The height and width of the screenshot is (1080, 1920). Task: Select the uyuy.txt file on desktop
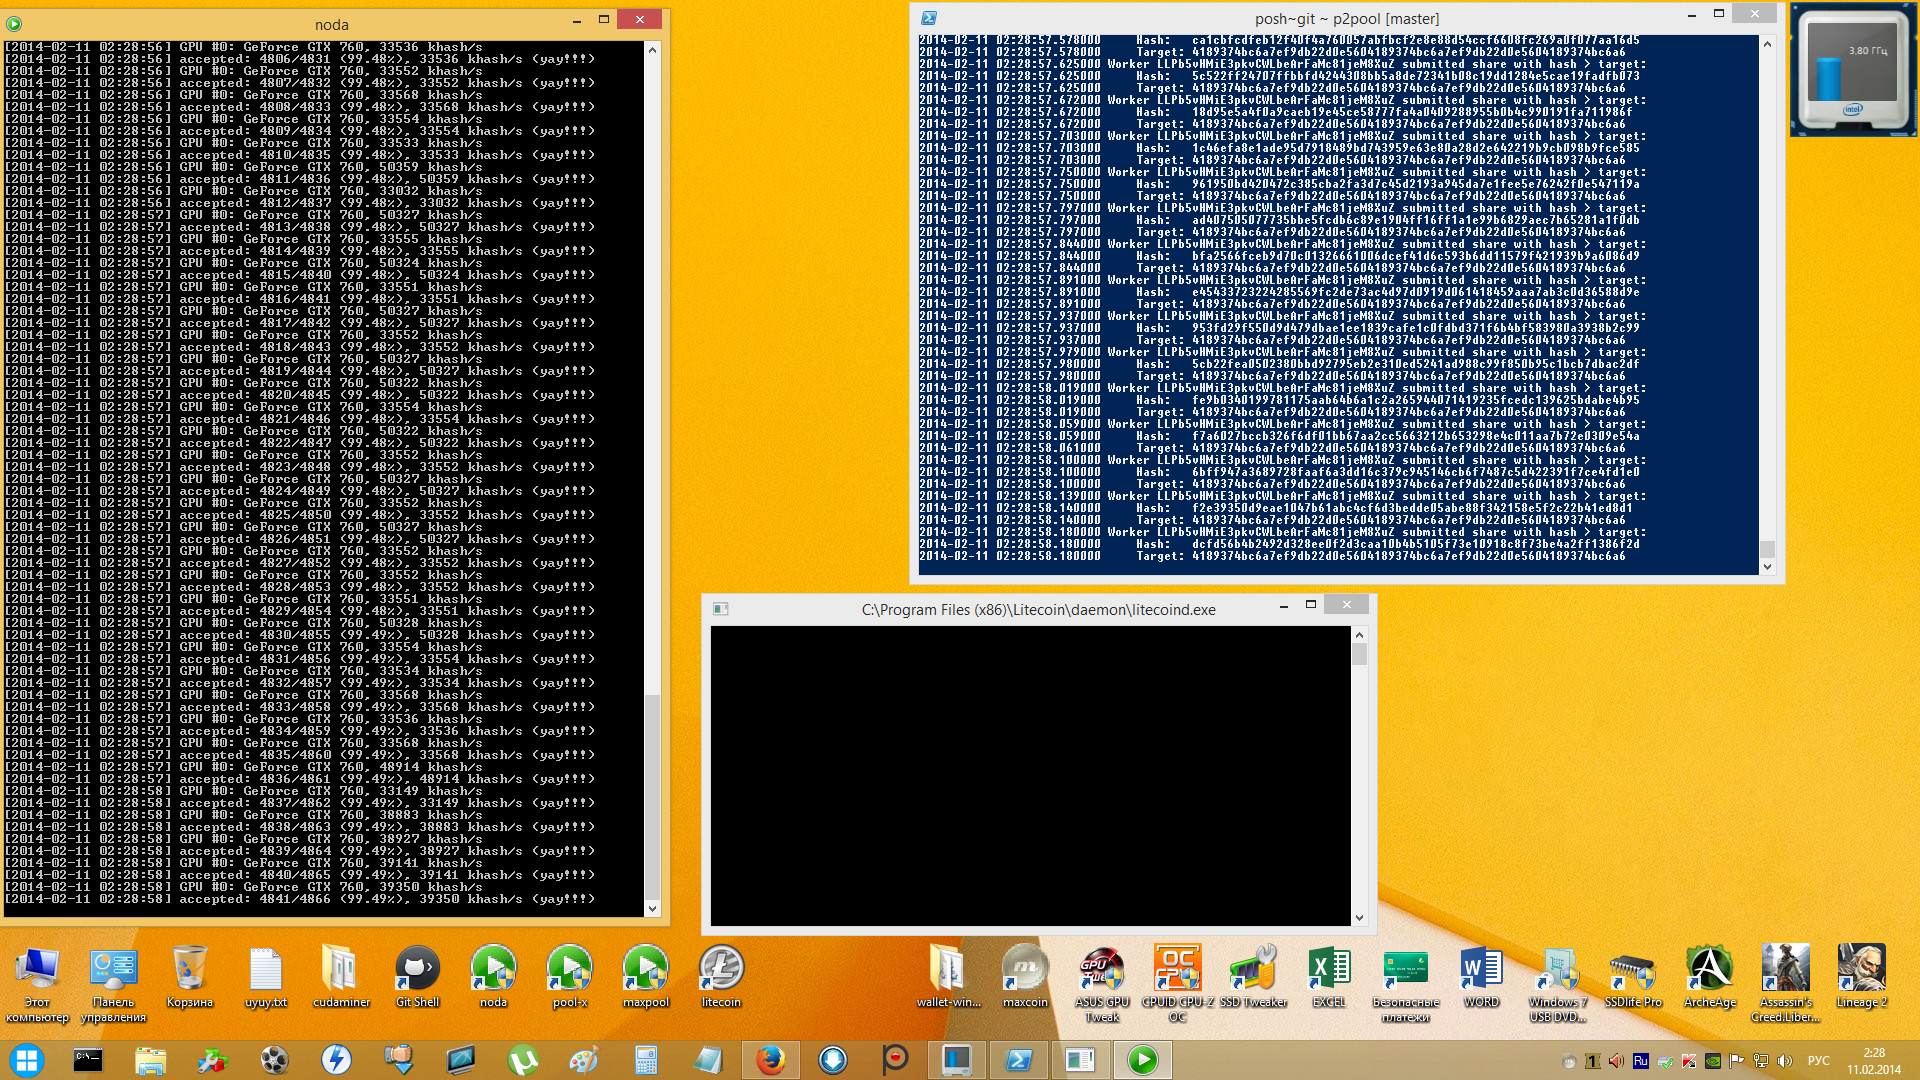[265, 978]
